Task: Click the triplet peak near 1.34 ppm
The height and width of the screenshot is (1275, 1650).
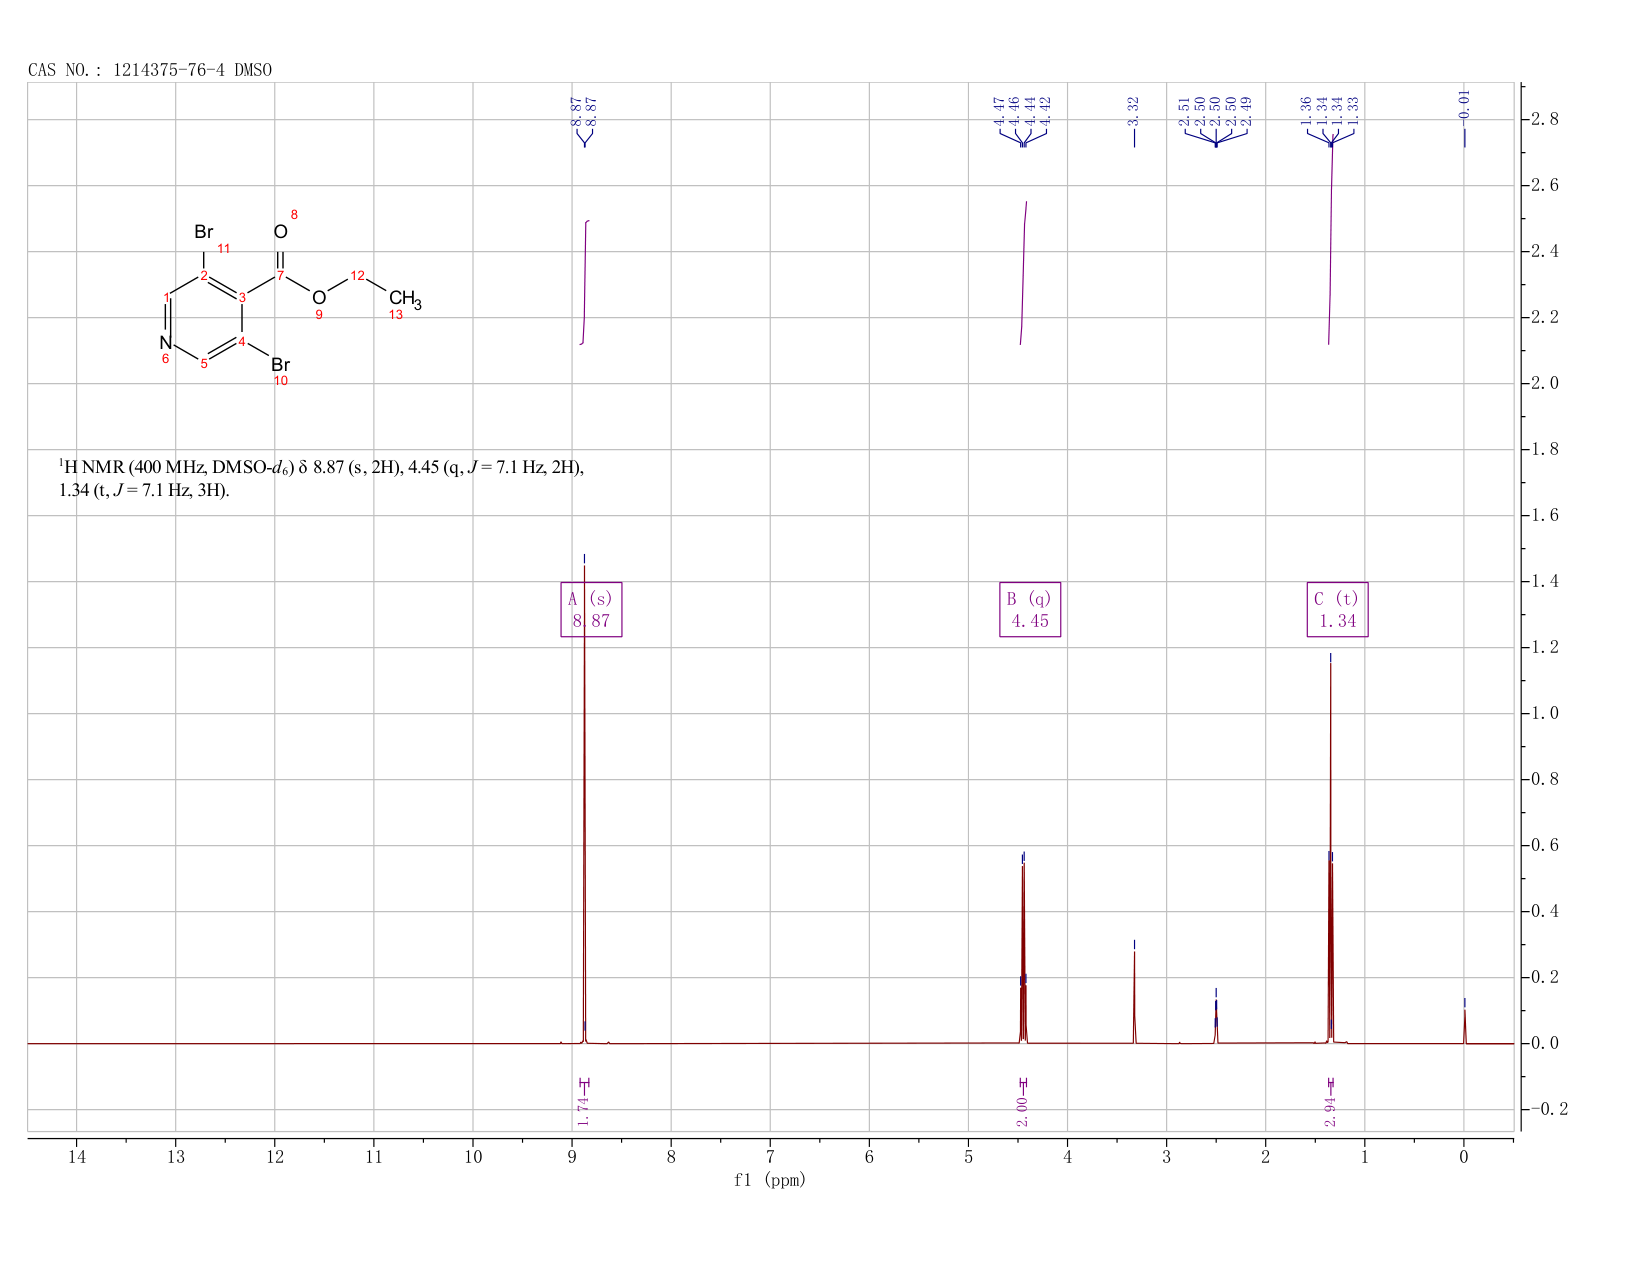Action: point(1331,850)
